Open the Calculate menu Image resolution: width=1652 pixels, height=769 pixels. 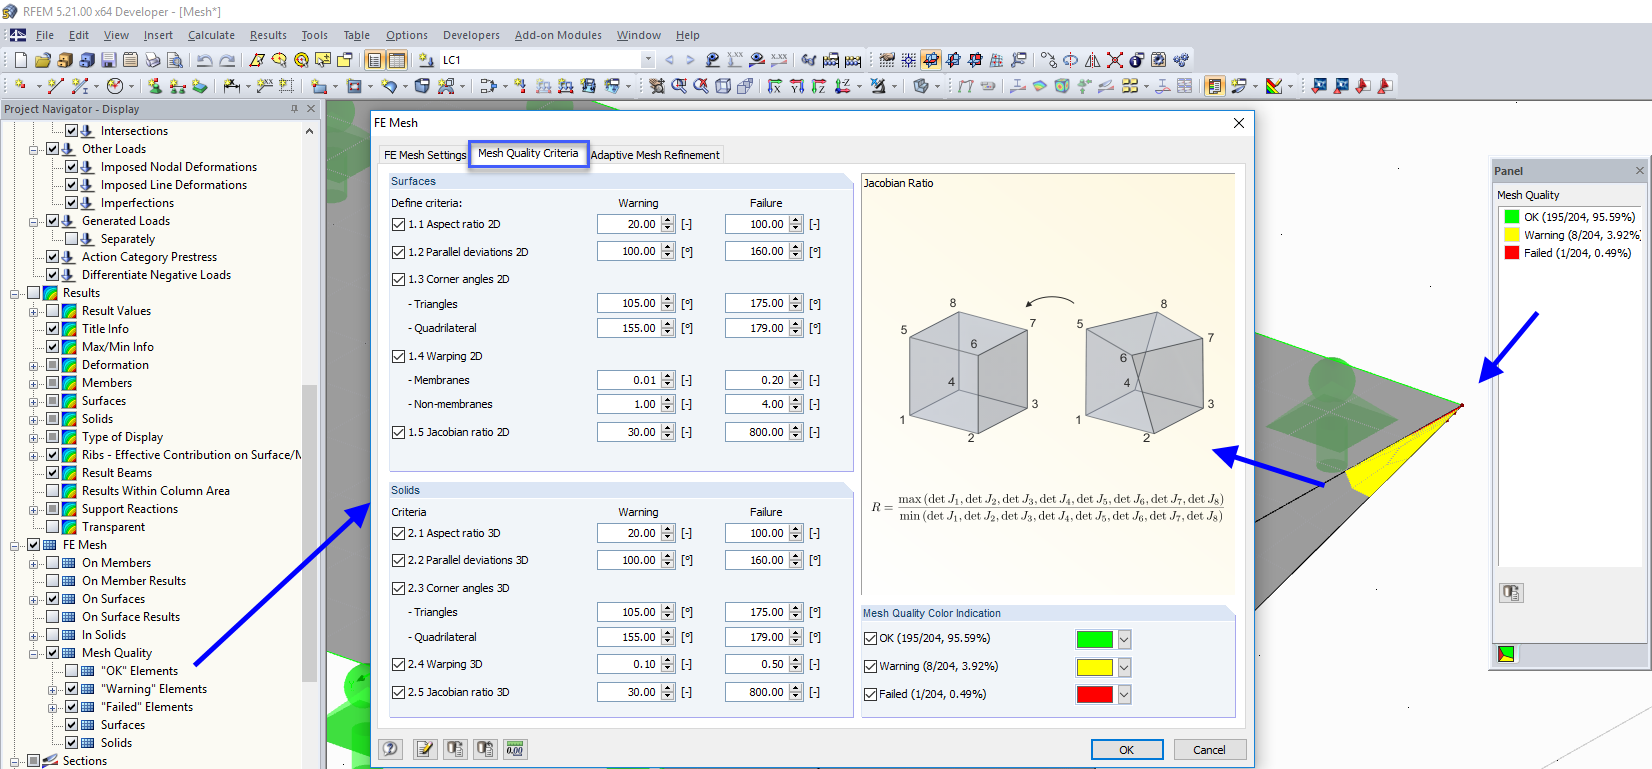tap(211, 35)
